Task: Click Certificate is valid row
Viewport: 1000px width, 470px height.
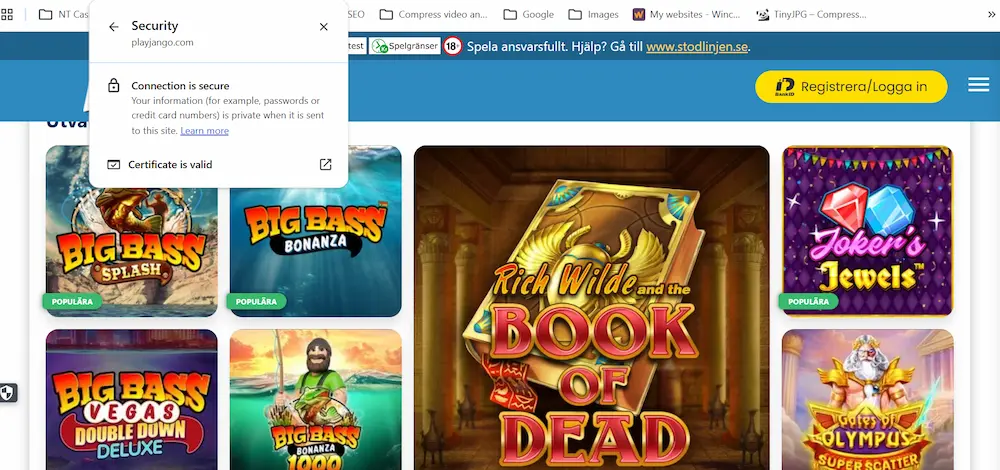Action: [x=219, y=165]
